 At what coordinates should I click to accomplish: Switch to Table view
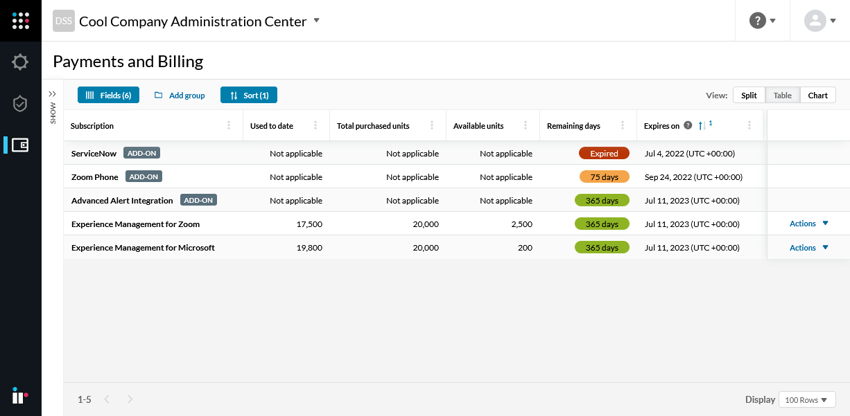[x=782, y=96]
